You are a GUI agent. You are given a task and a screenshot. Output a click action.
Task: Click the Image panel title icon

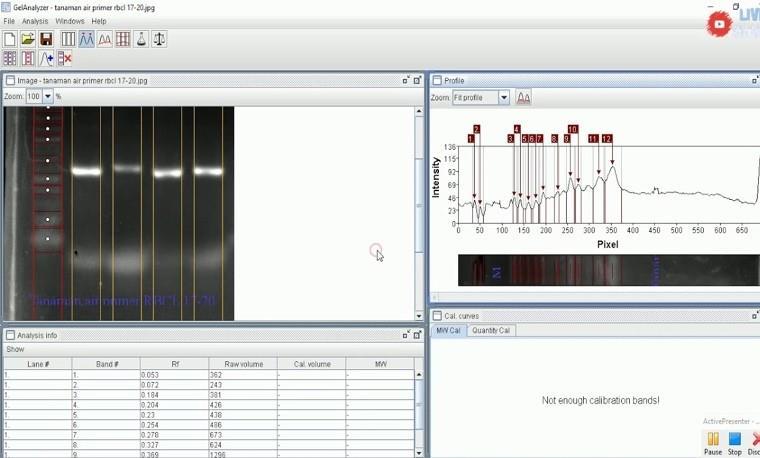tap(10, 80)
